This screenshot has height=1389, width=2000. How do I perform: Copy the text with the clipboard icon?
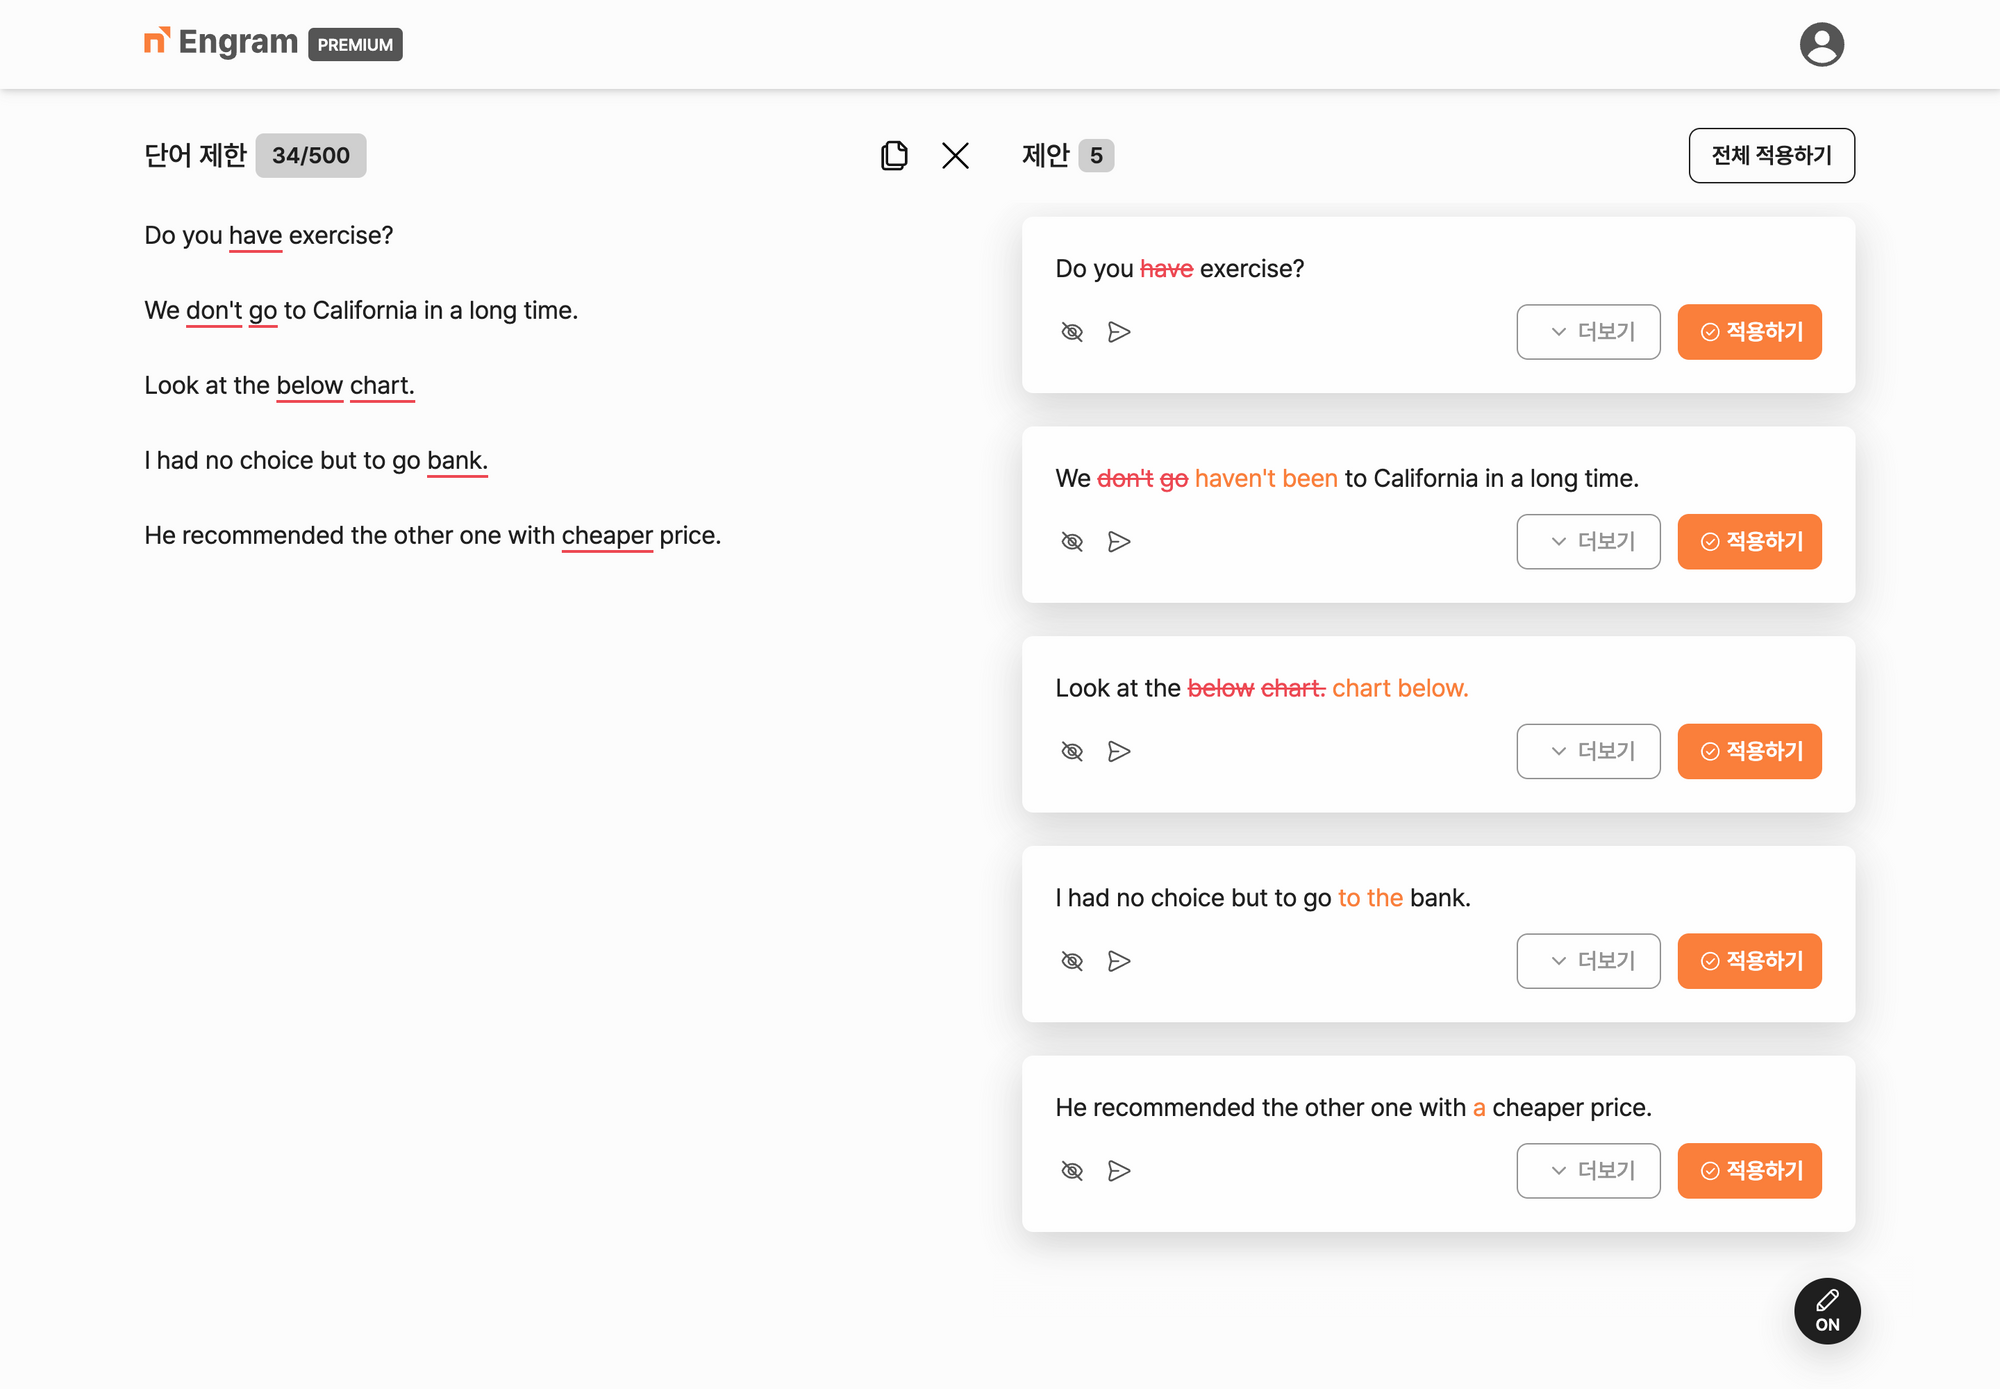click(x=894, y=155)
